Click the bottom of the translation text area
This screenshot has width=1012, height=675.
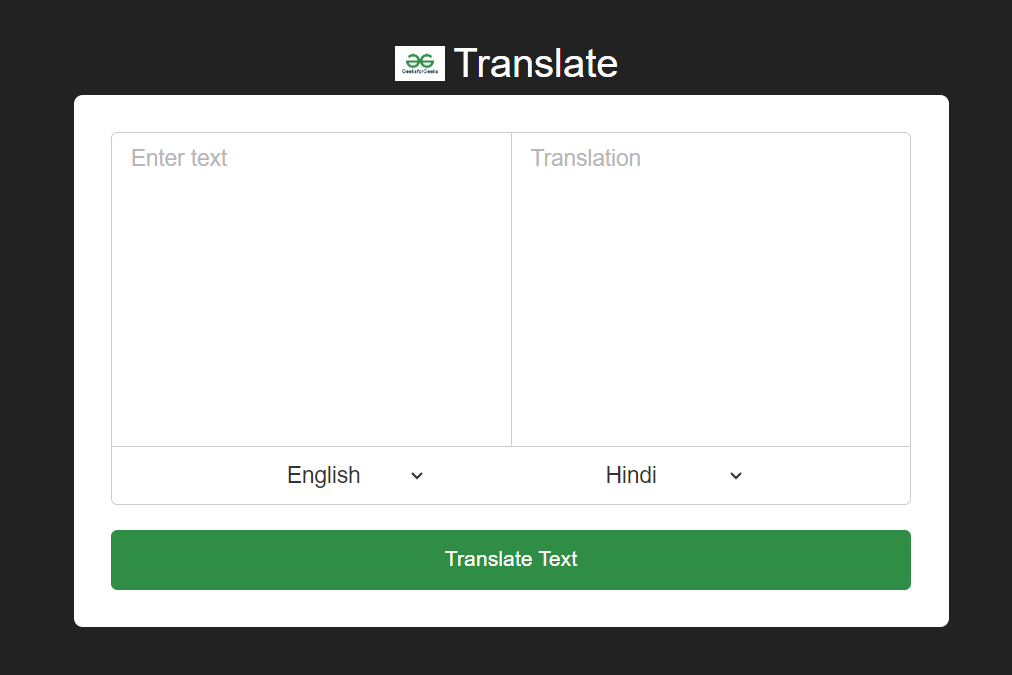click(710, 430)
